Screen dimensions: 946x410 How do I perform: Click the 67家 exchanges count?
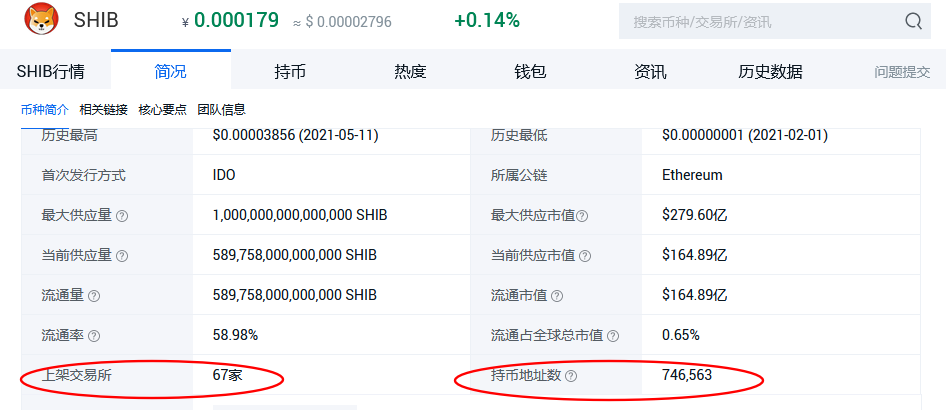tap(227, 375)
